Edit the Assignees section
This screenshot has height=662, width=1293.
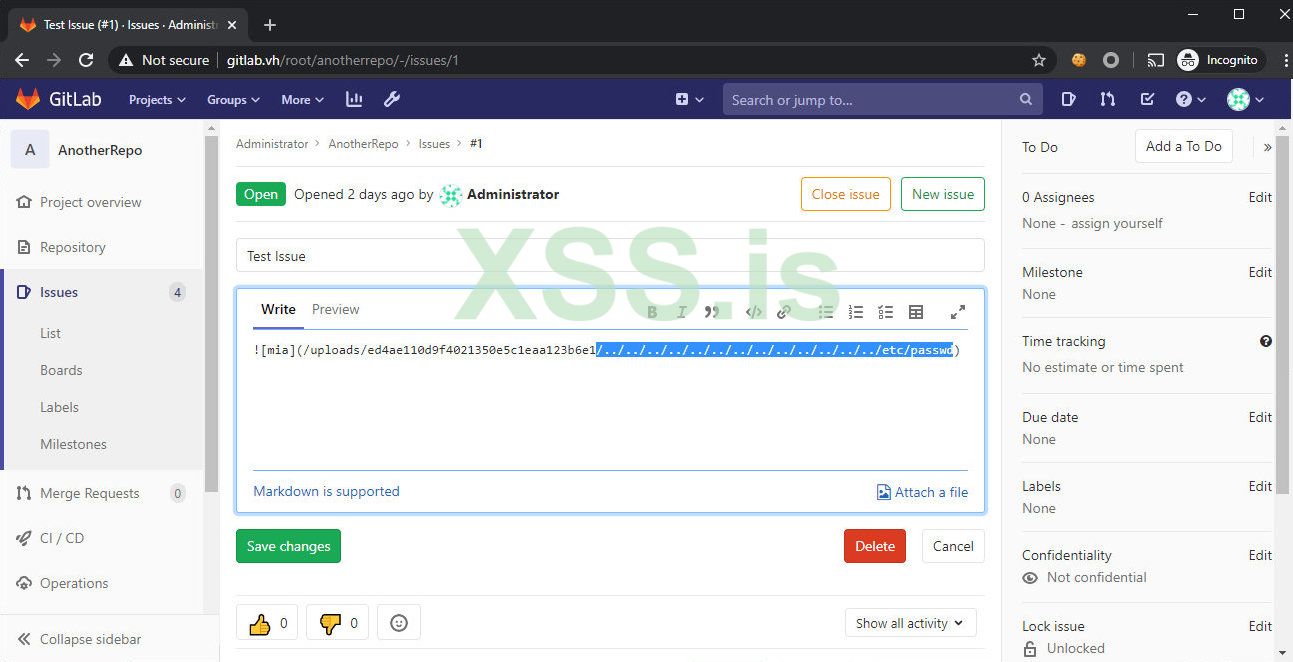(1260, 197)
